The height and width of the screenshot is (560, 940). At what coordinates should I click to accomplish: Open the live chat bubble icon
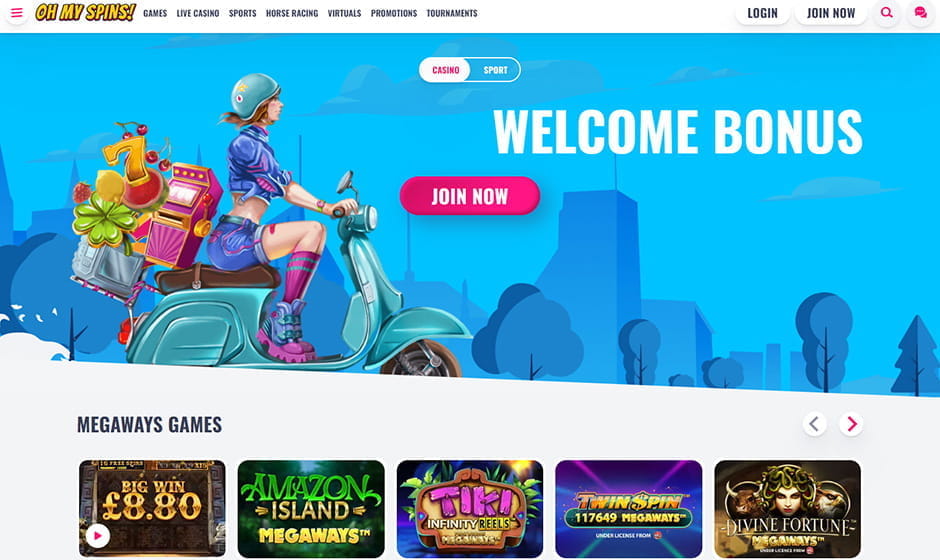point(920,13)
